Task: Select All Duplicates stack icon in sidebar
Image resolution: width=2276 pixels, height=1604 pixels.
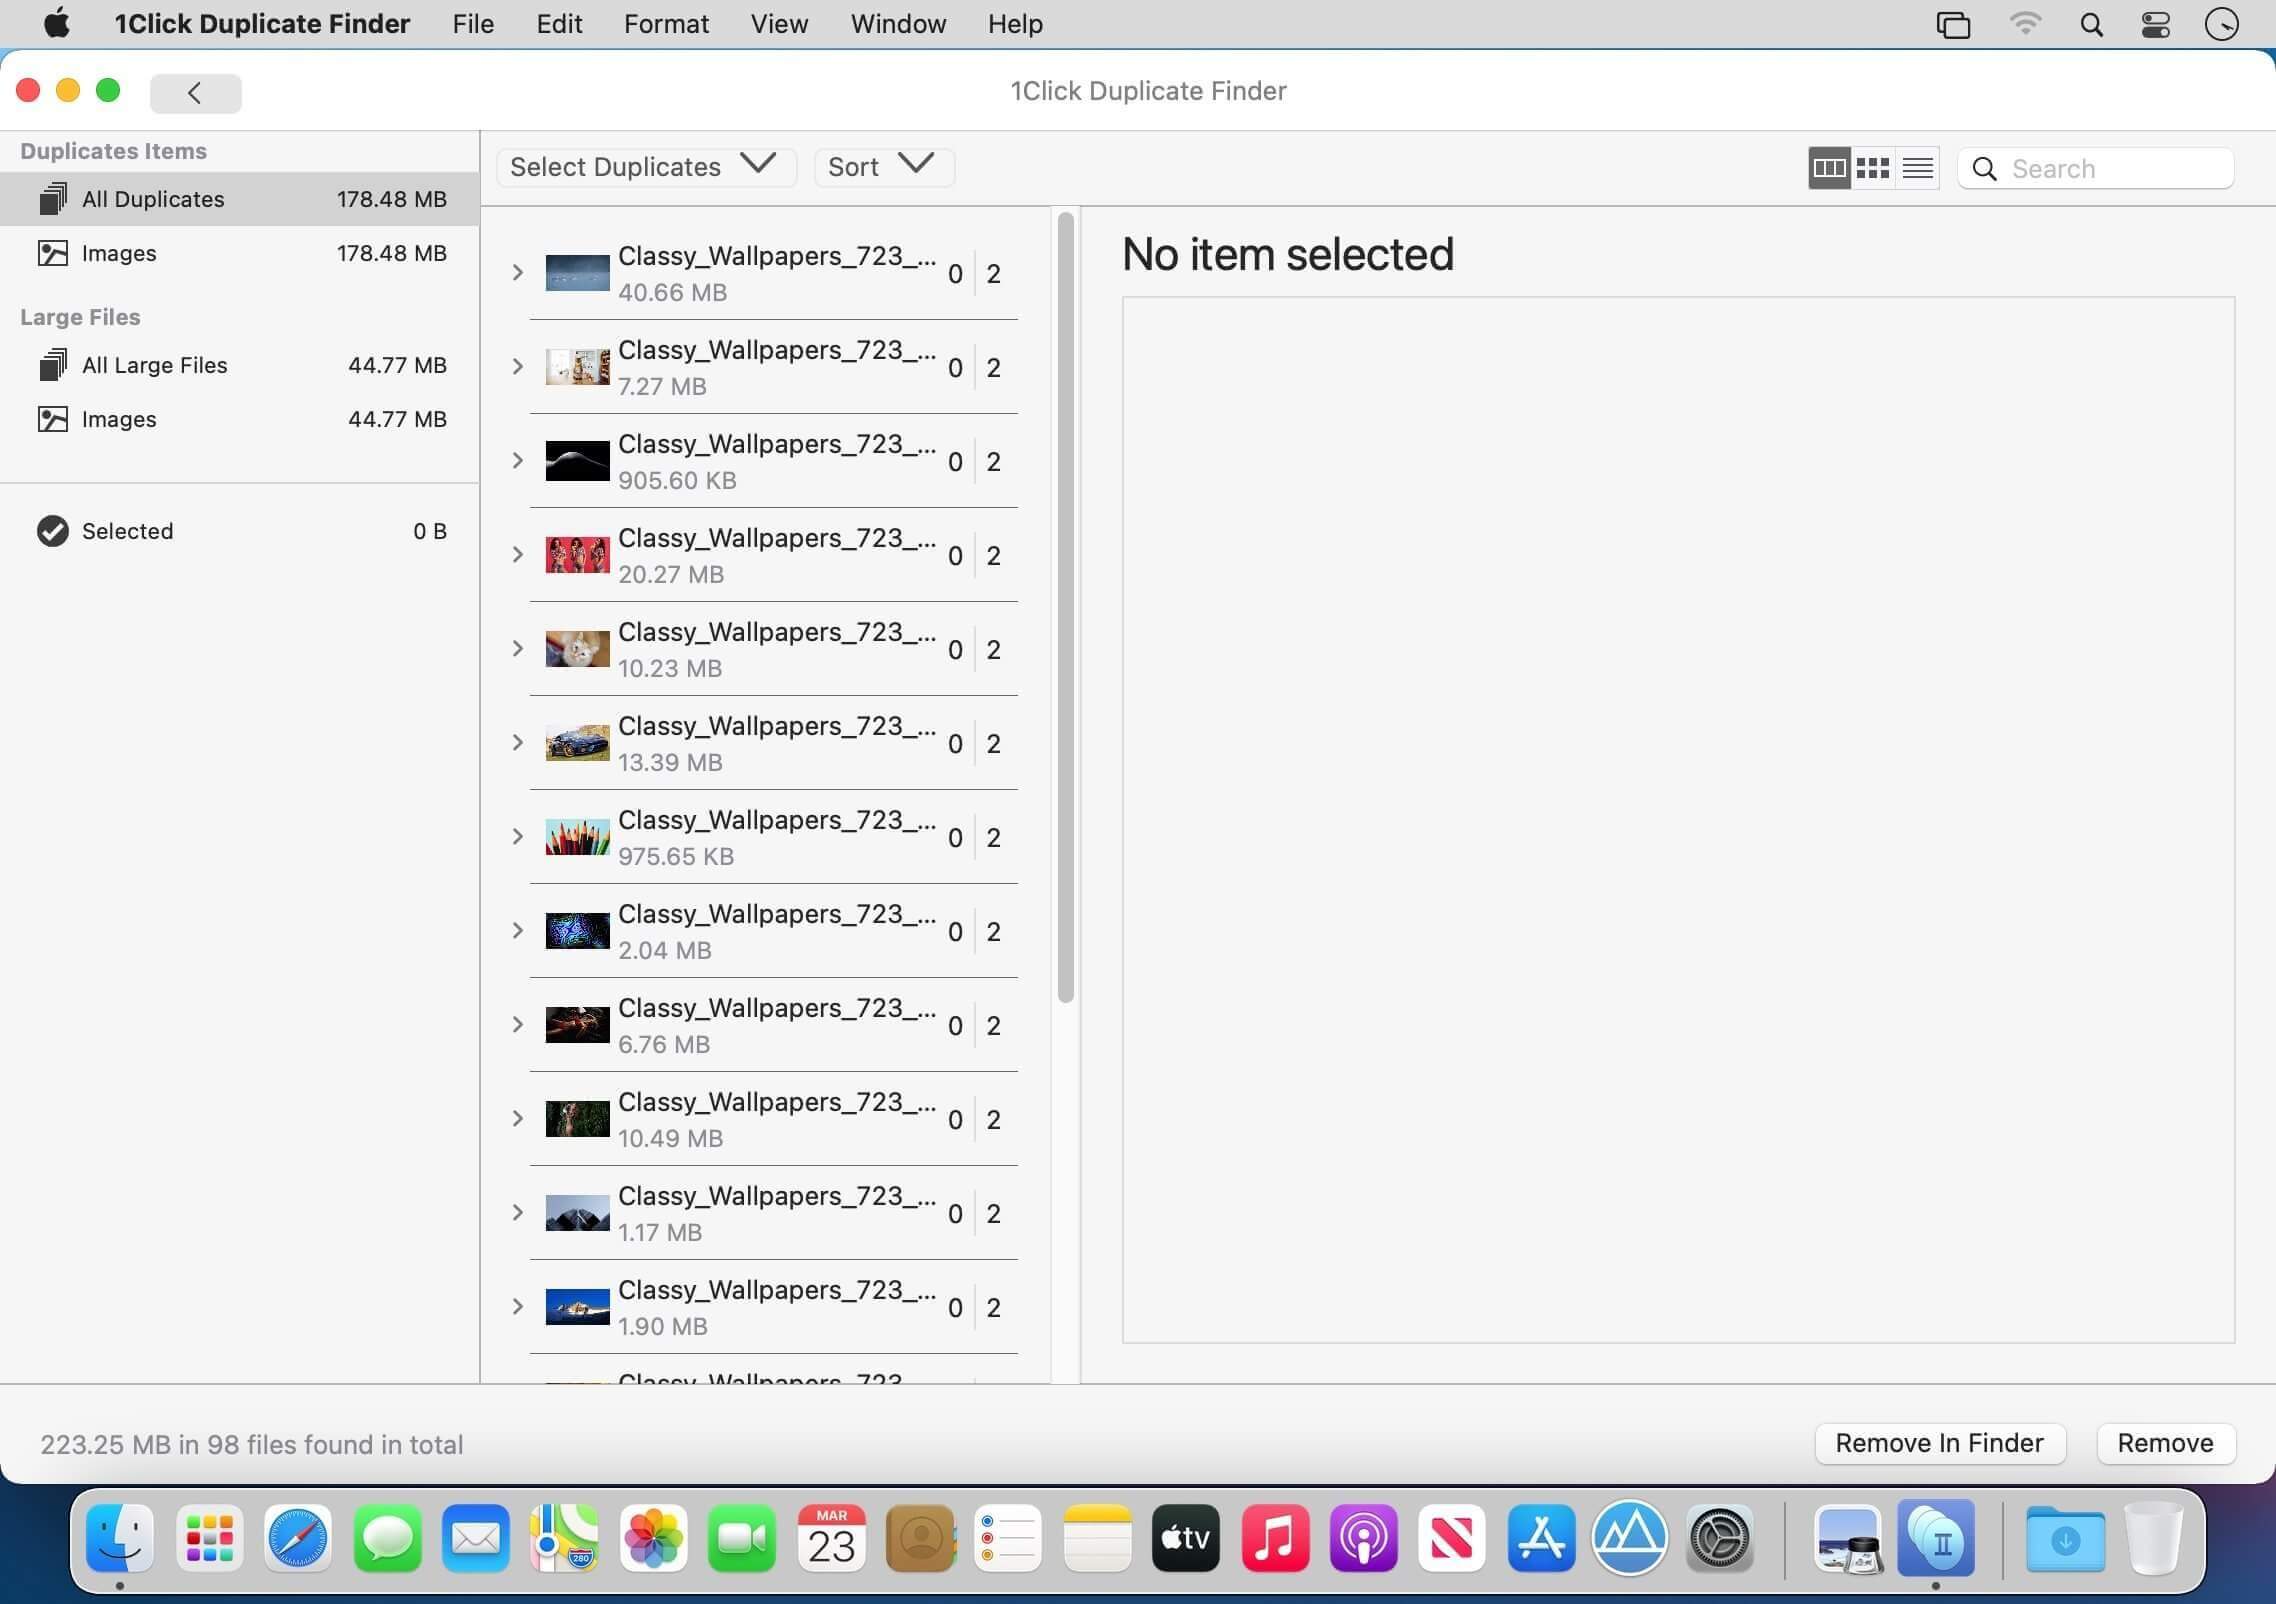Action: tap(53, 199)
